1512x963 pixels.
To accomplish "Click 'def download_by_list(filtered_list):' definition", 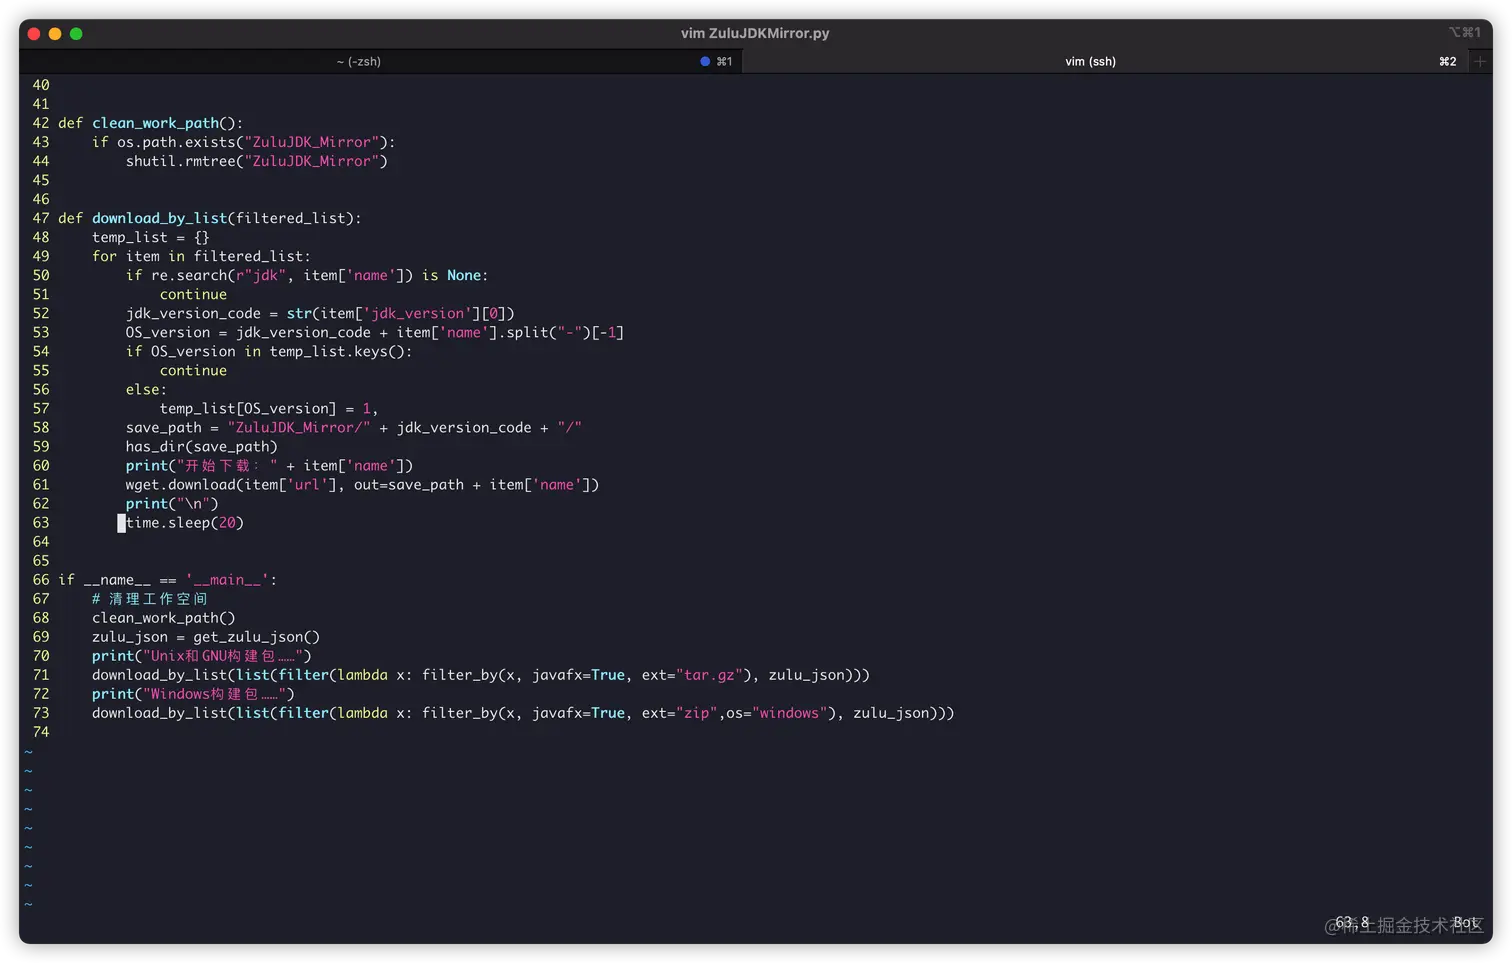I will [x=210, y=218].
